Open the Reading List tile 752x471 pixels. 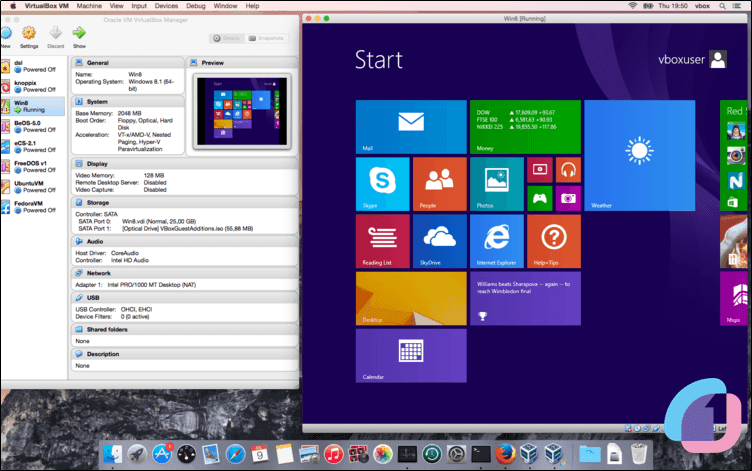[383, 241]
